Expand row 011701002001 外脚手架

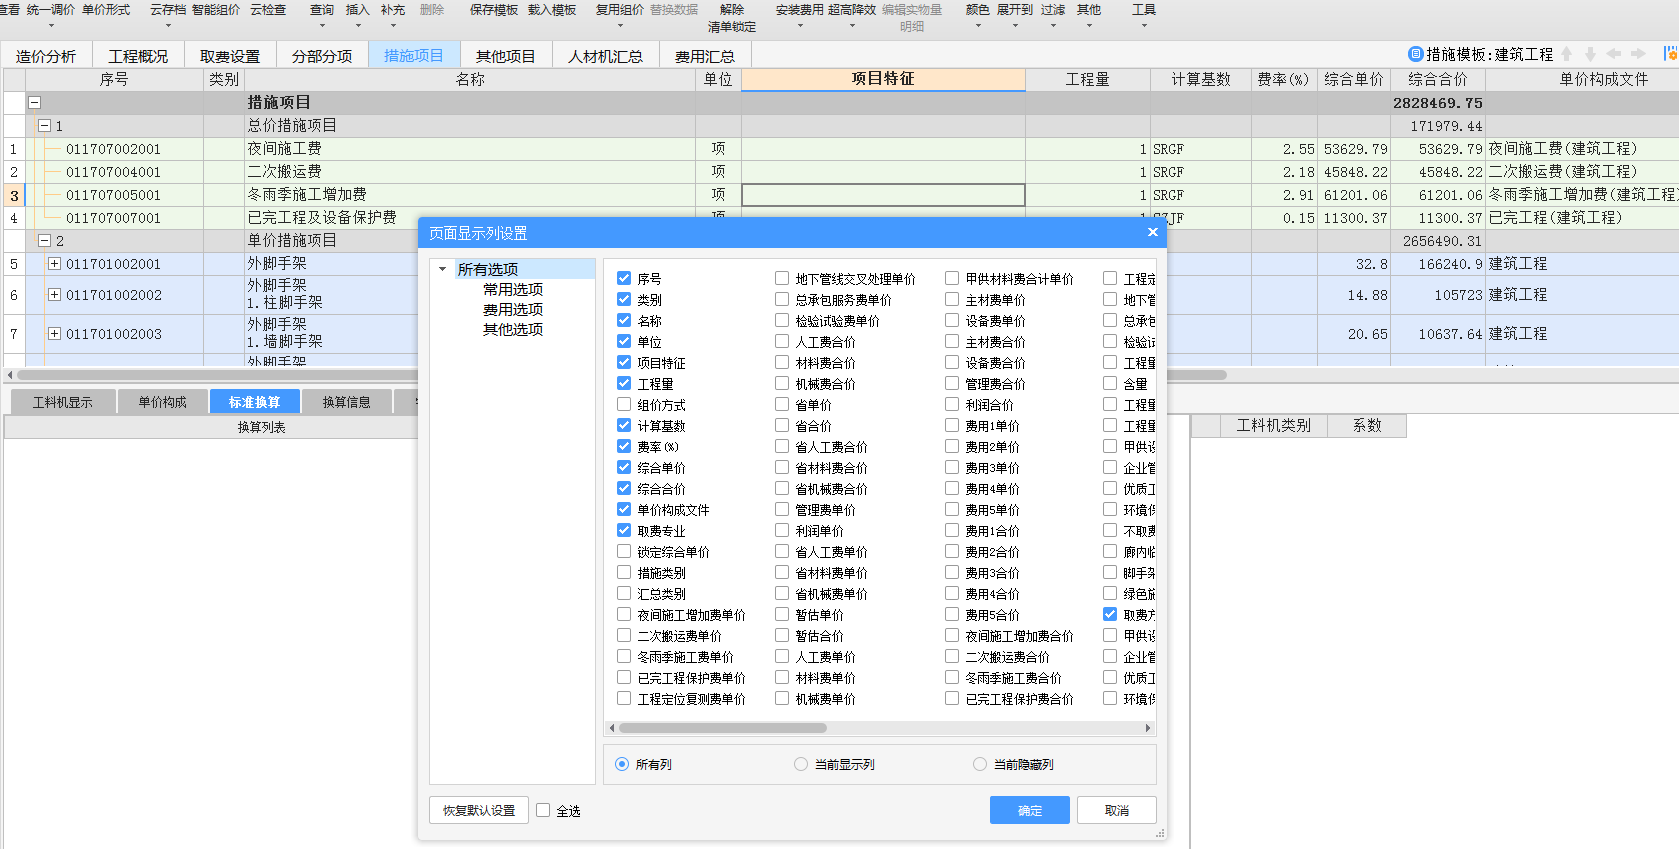[54, 264]
